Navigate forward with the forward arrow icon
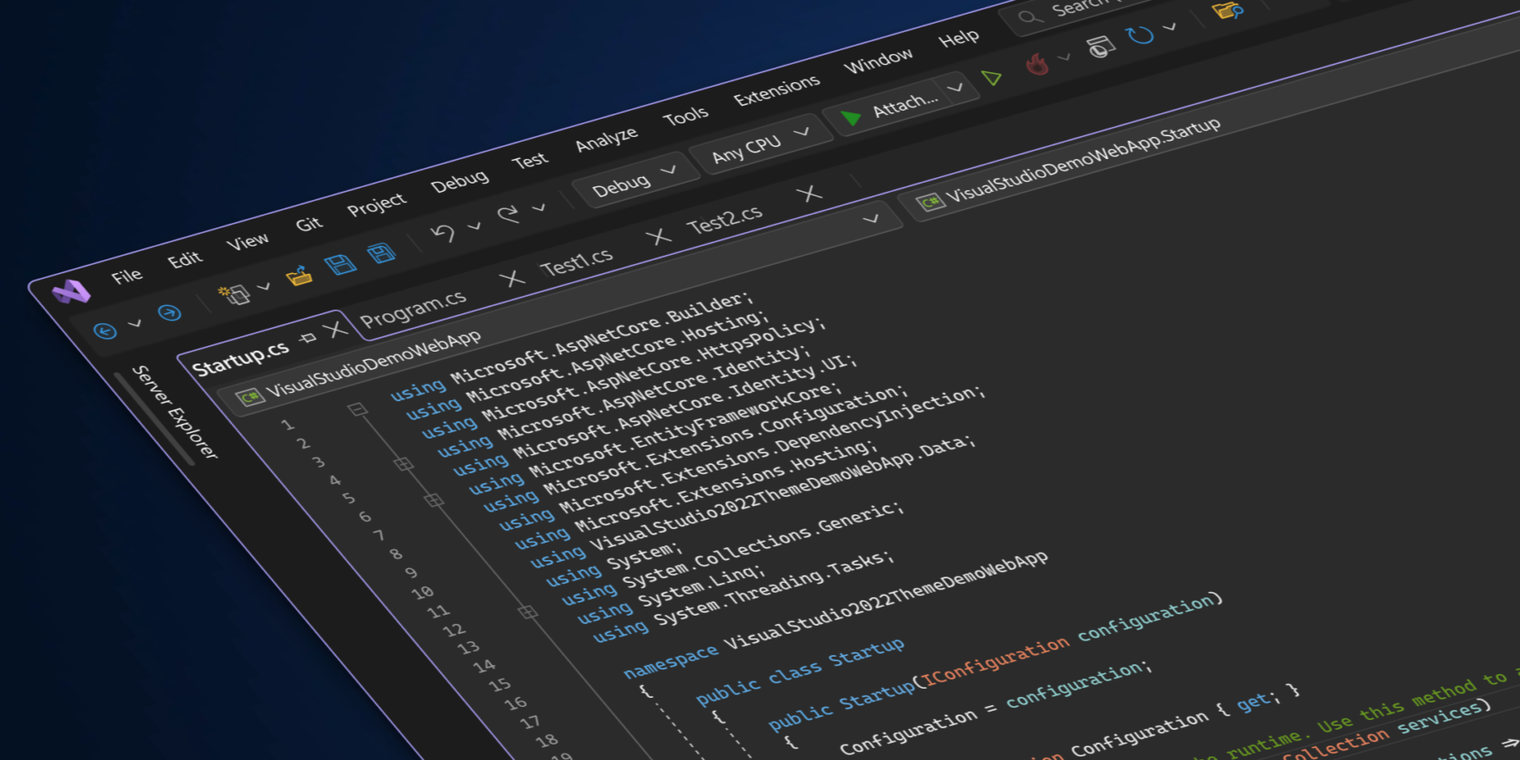This screenshot has width=1520, height=760. point(169,313)
